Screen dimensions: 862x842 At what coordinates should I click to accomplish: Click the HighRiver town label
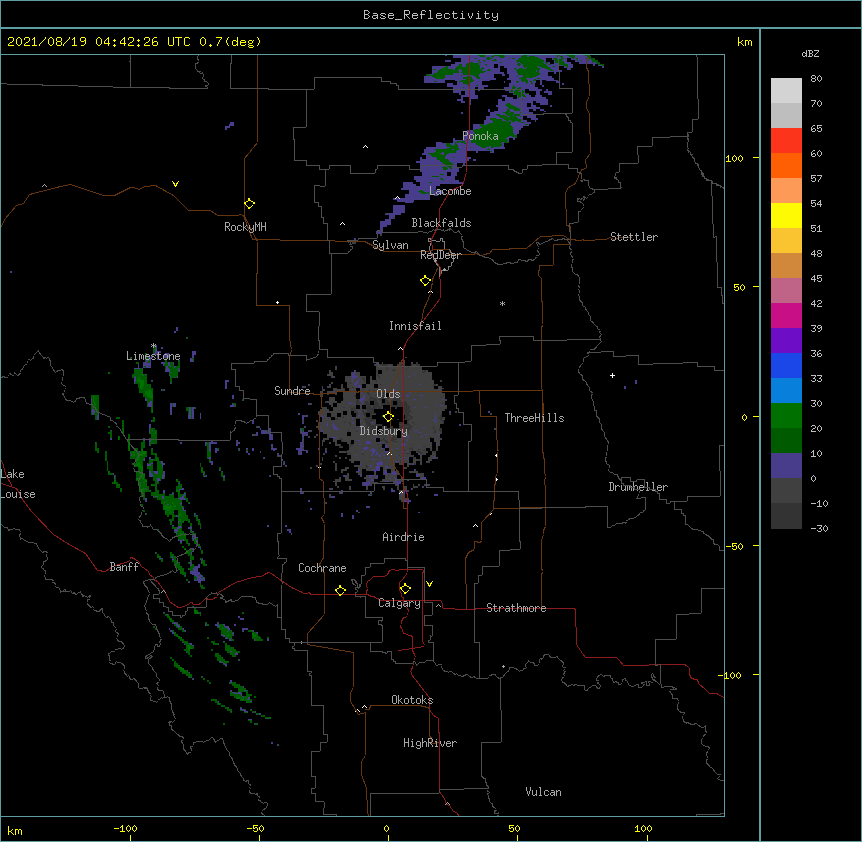[430, 743]
